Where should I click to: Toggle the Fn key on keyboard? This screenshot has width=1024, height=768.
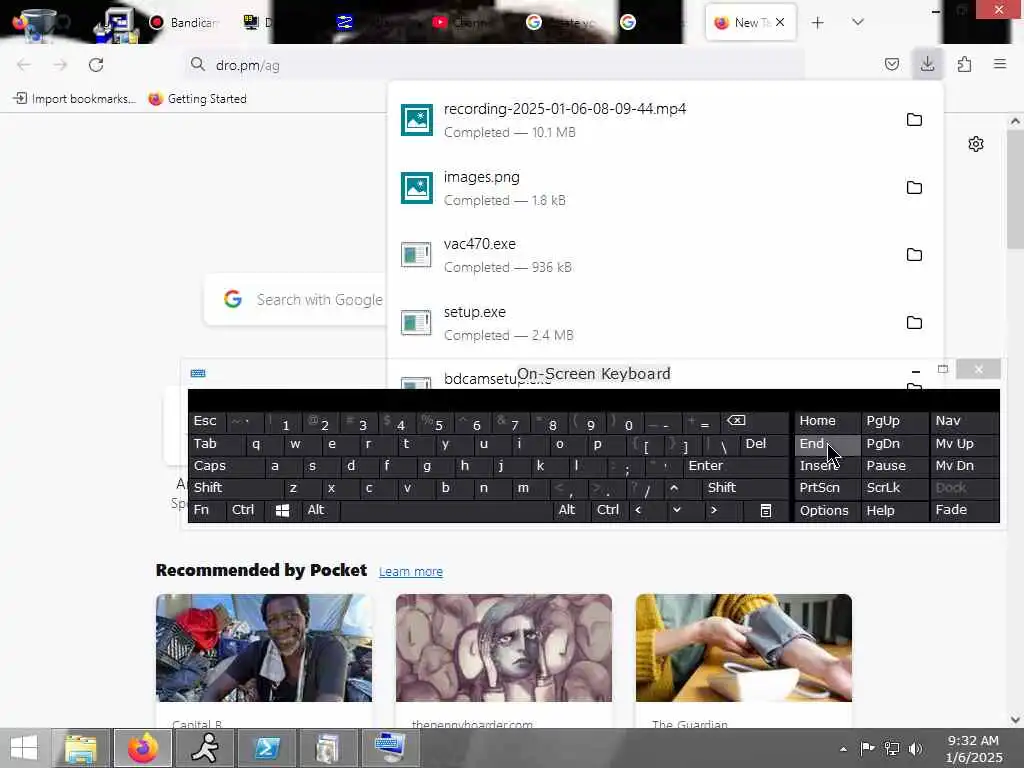pos(206,510)
